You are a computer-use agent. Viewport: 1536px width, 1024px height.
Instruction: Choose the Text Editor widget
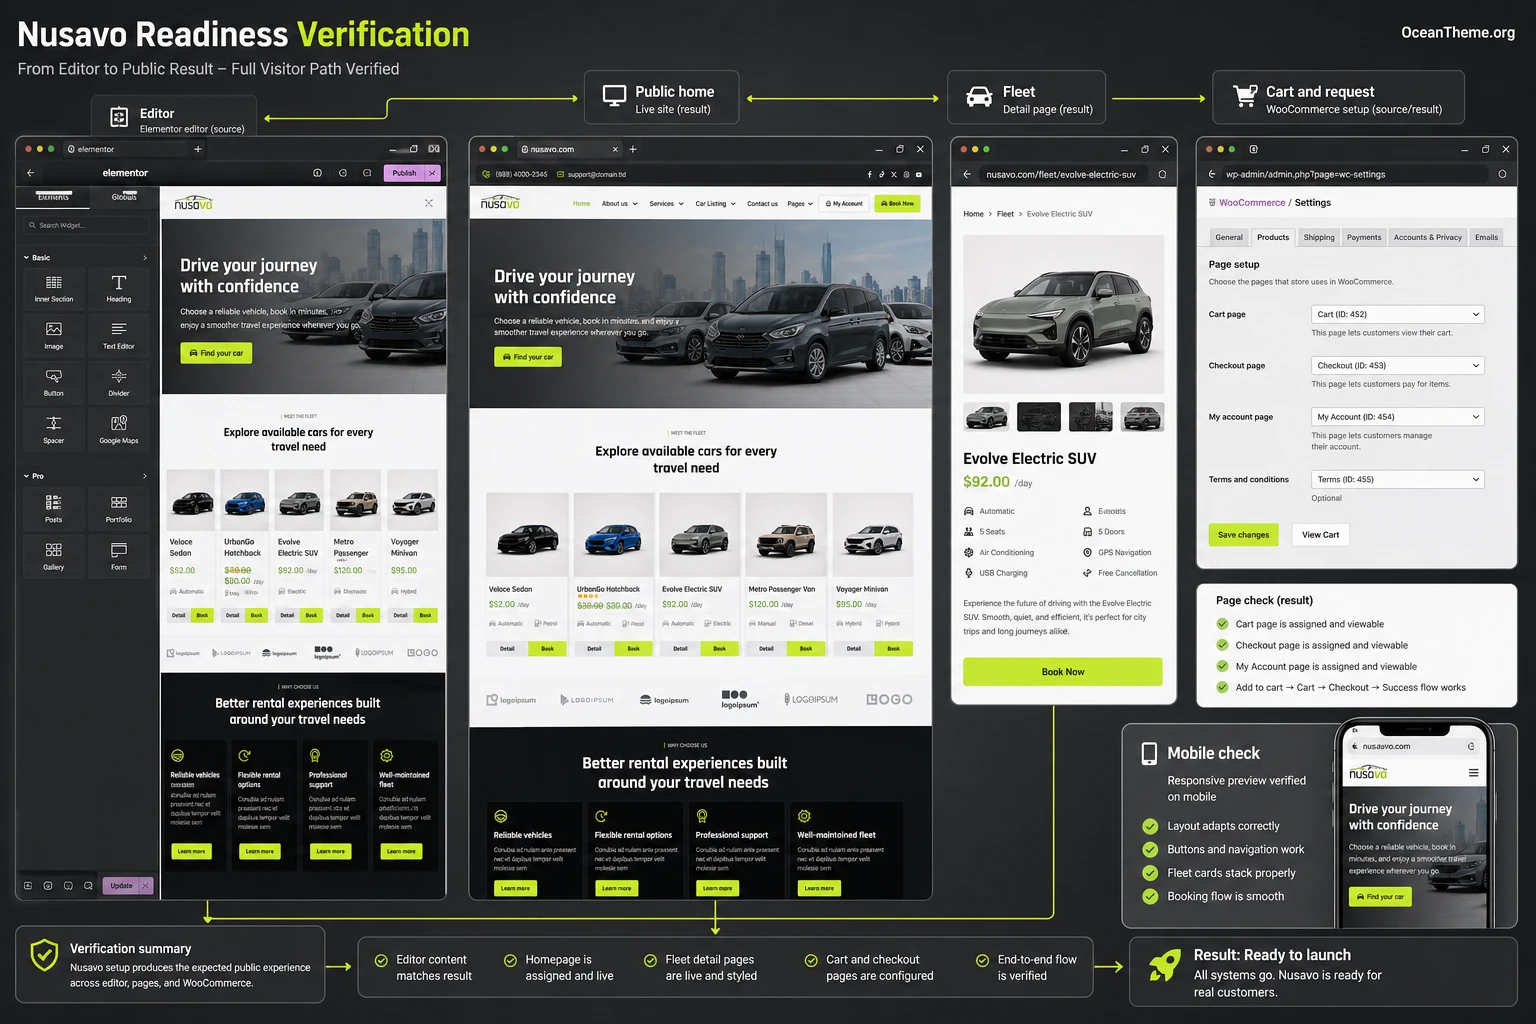pos(119,335)
